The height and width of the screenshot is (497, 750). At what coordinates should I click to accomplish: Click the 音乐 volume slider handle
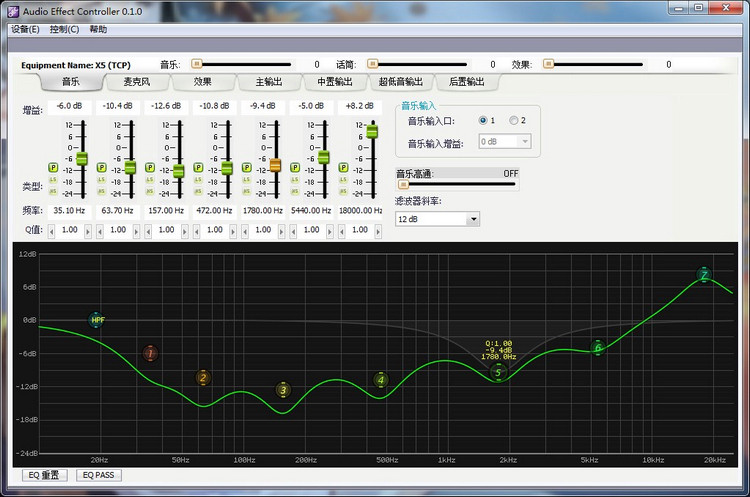pos(197,64)
